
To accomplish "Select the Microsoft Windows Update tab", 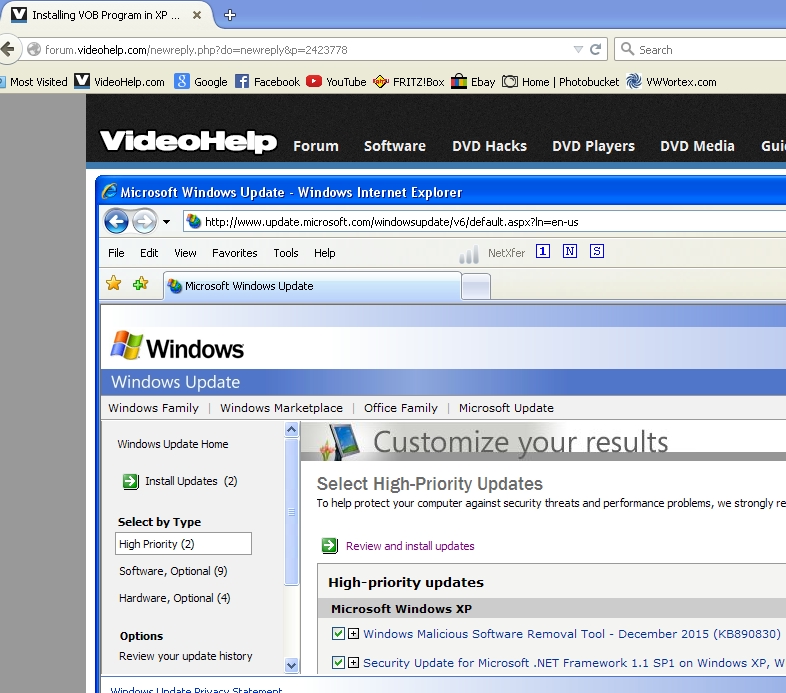I will click(312, 286).
